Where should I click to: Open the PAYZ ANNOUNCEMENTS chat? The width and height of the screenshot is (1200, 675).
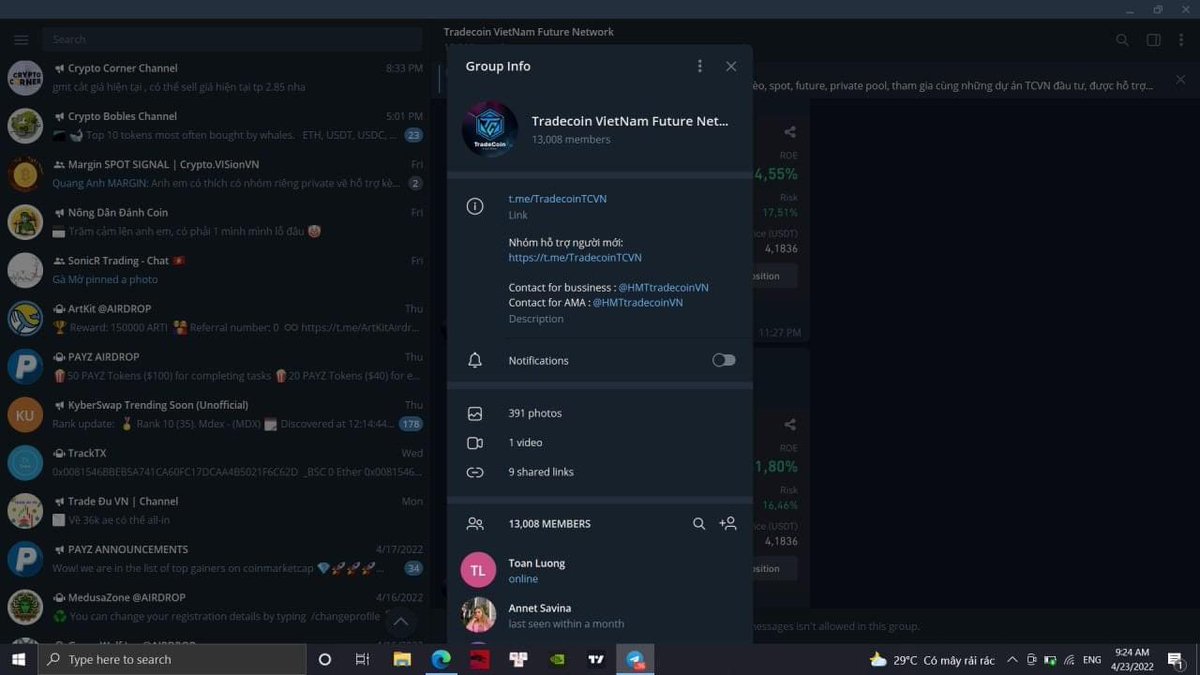click(x=215, y=558)
